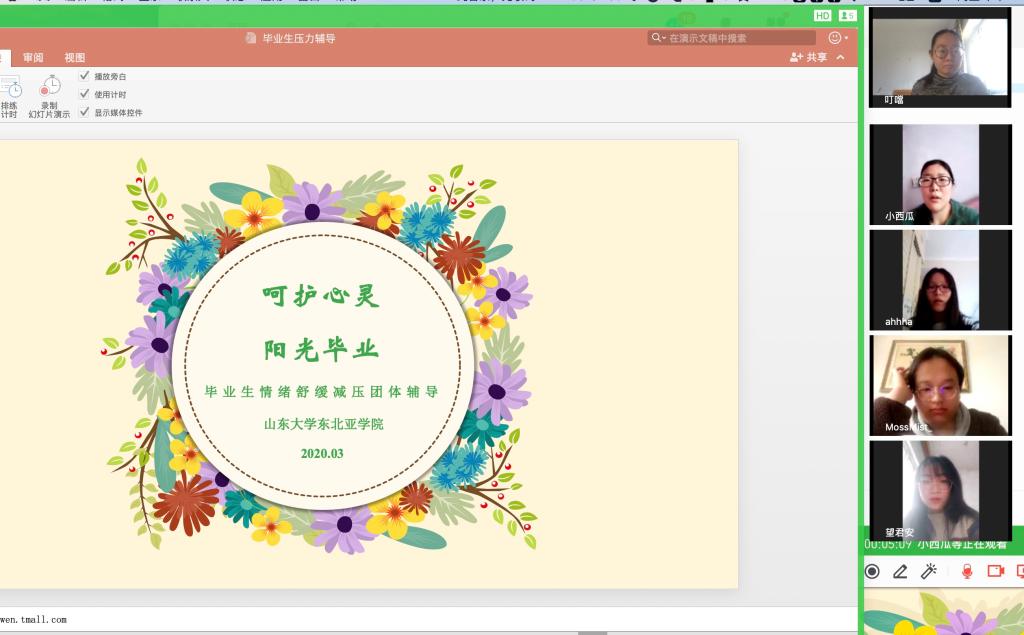Screen dimensions: 1024x635
Task: Disable the 显示媒体控件 checkbox
Action: 85,112
